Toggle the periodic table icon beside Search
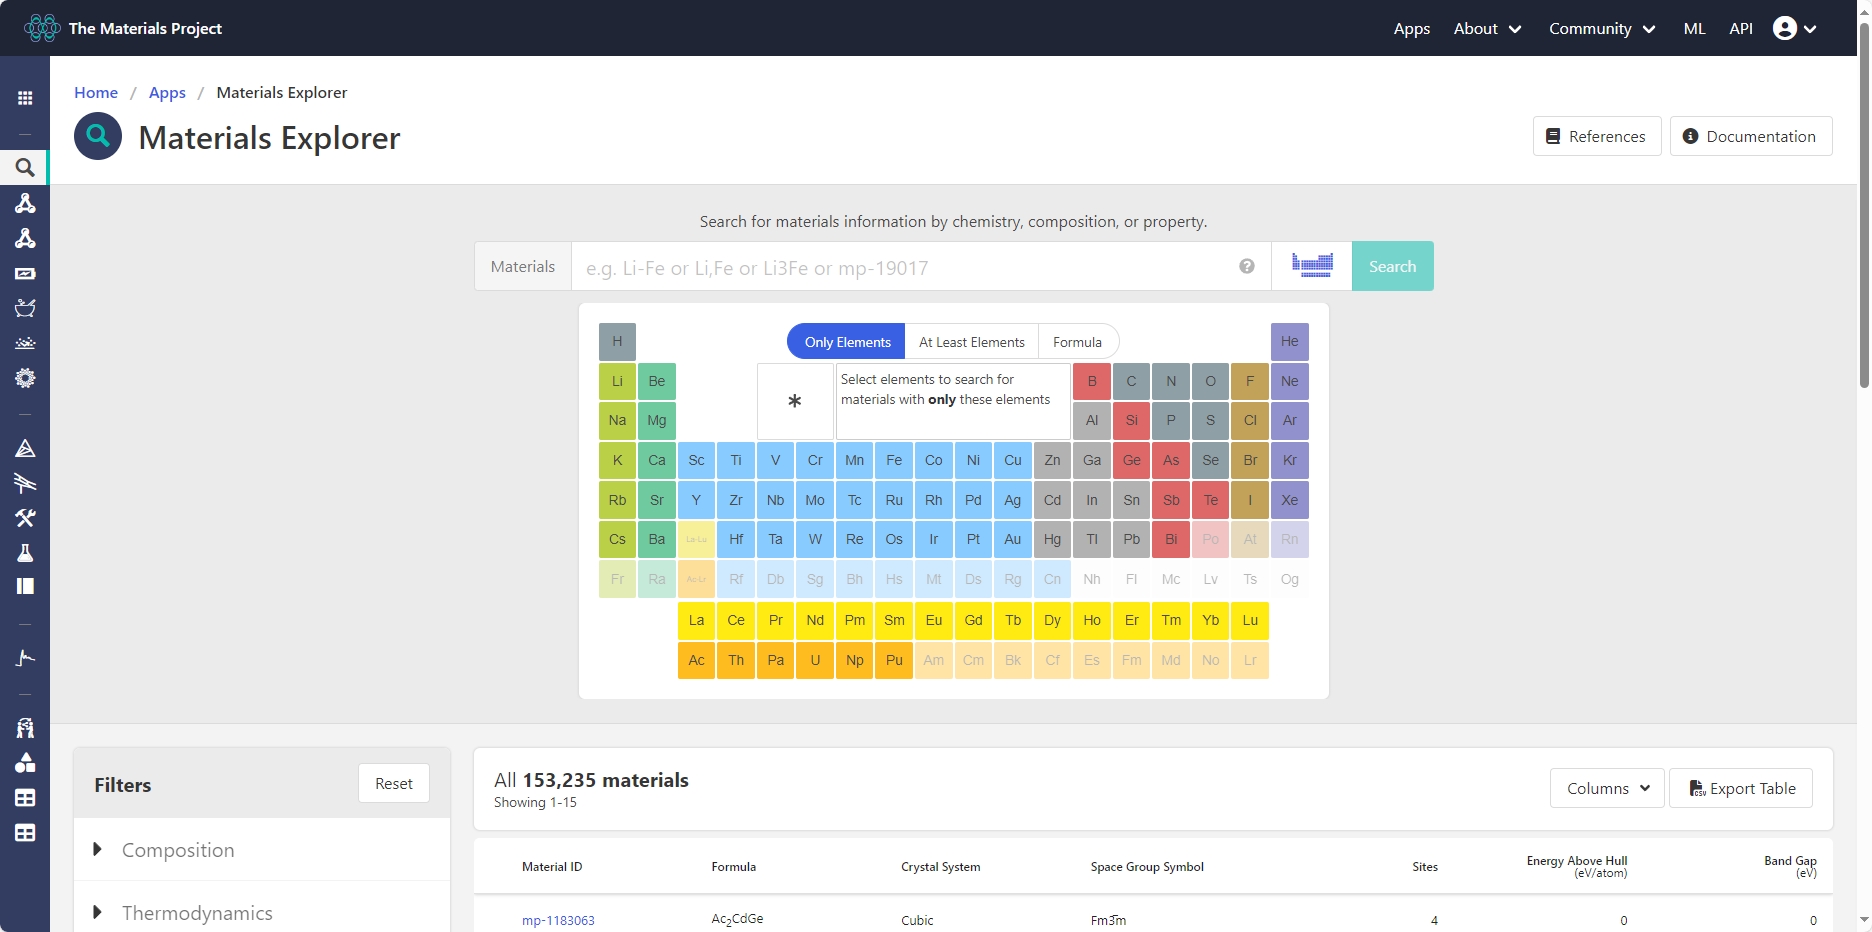1872x932 pixels. point(1311,266)
